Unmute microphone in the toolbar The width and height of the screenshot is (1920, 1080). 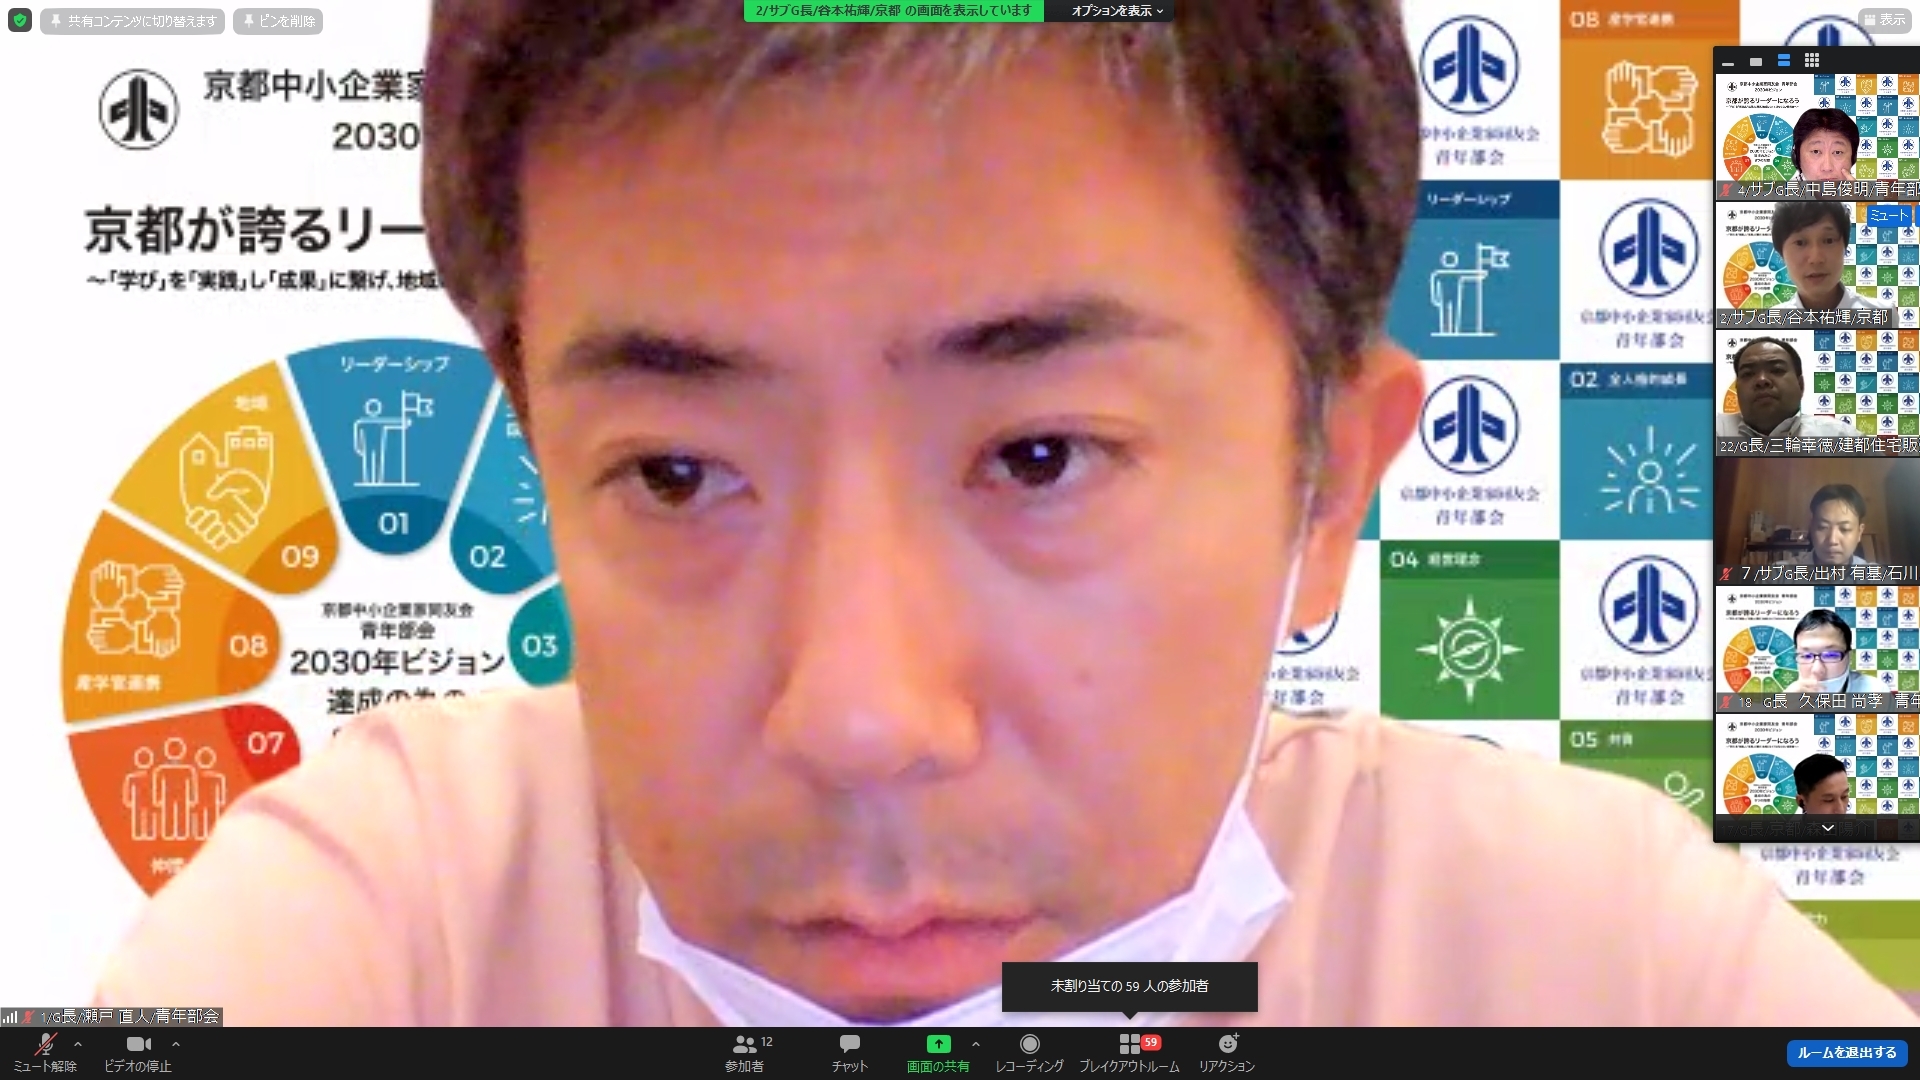pos(45,1053)
